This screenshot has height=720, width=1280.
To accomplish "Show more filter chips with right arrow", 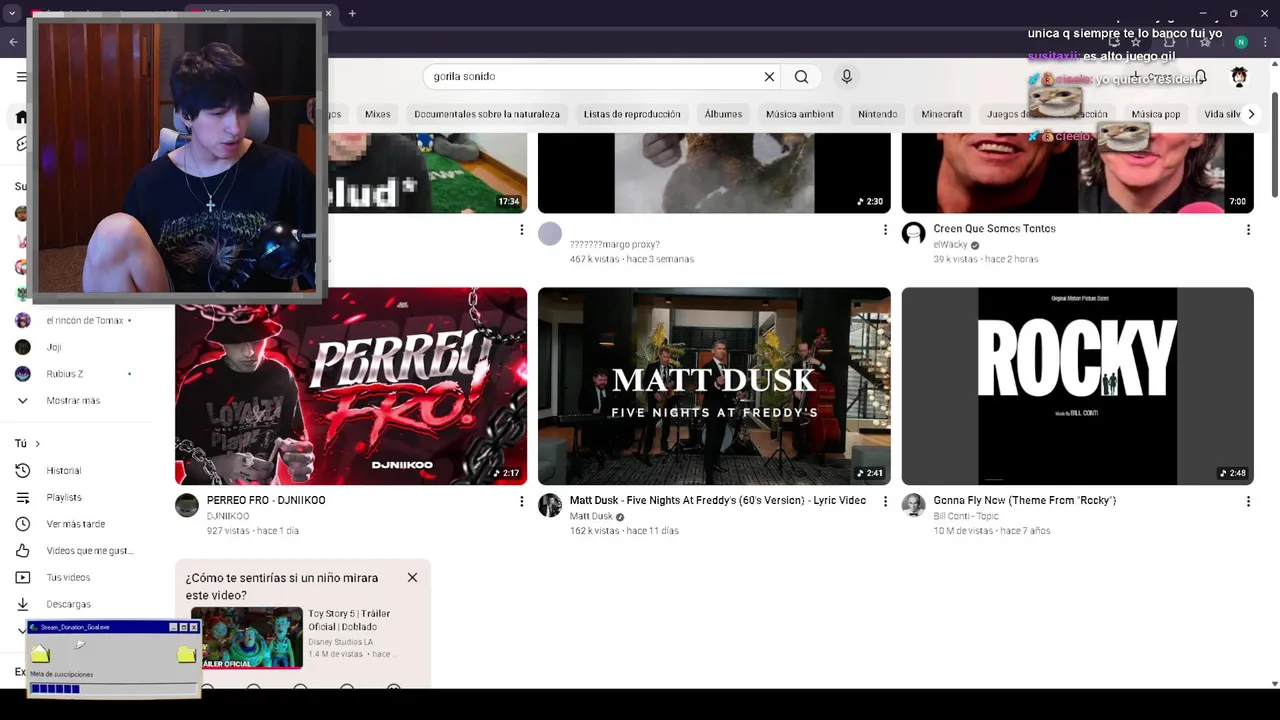I will pyautogui.click(x=1251, y=114).
